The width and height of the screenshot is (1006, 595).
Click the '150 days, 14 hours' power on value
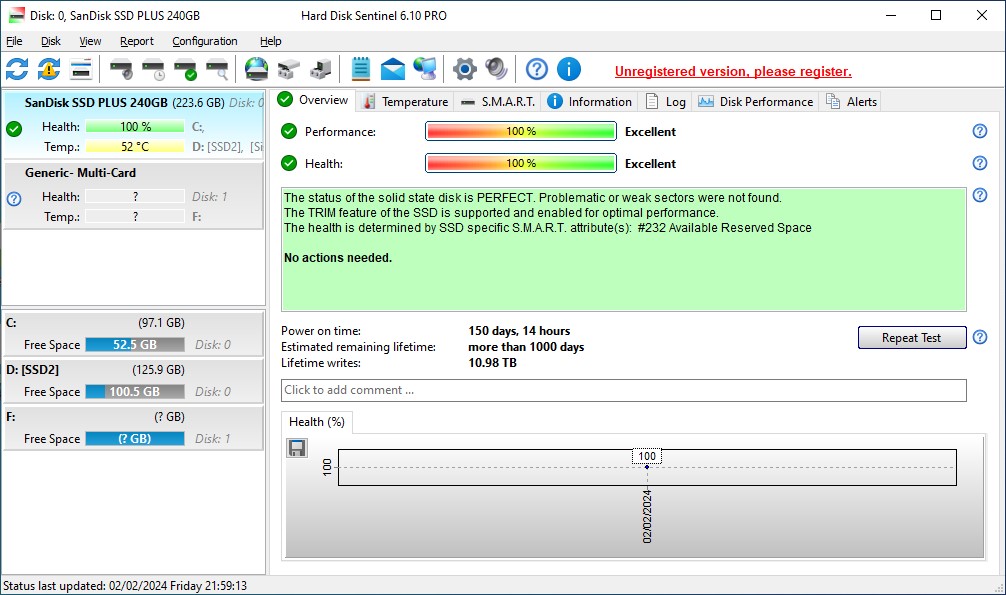(x=519, y=331)
